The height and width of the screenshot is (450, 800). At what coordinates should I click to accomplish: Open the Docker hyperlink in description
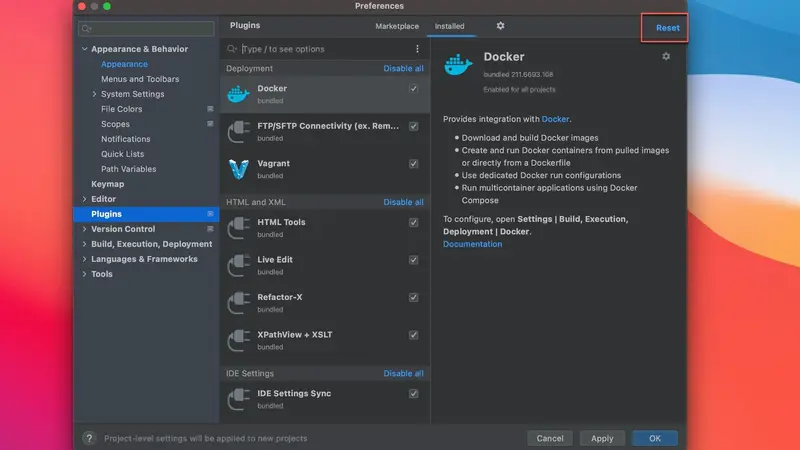tap(555, 119)
